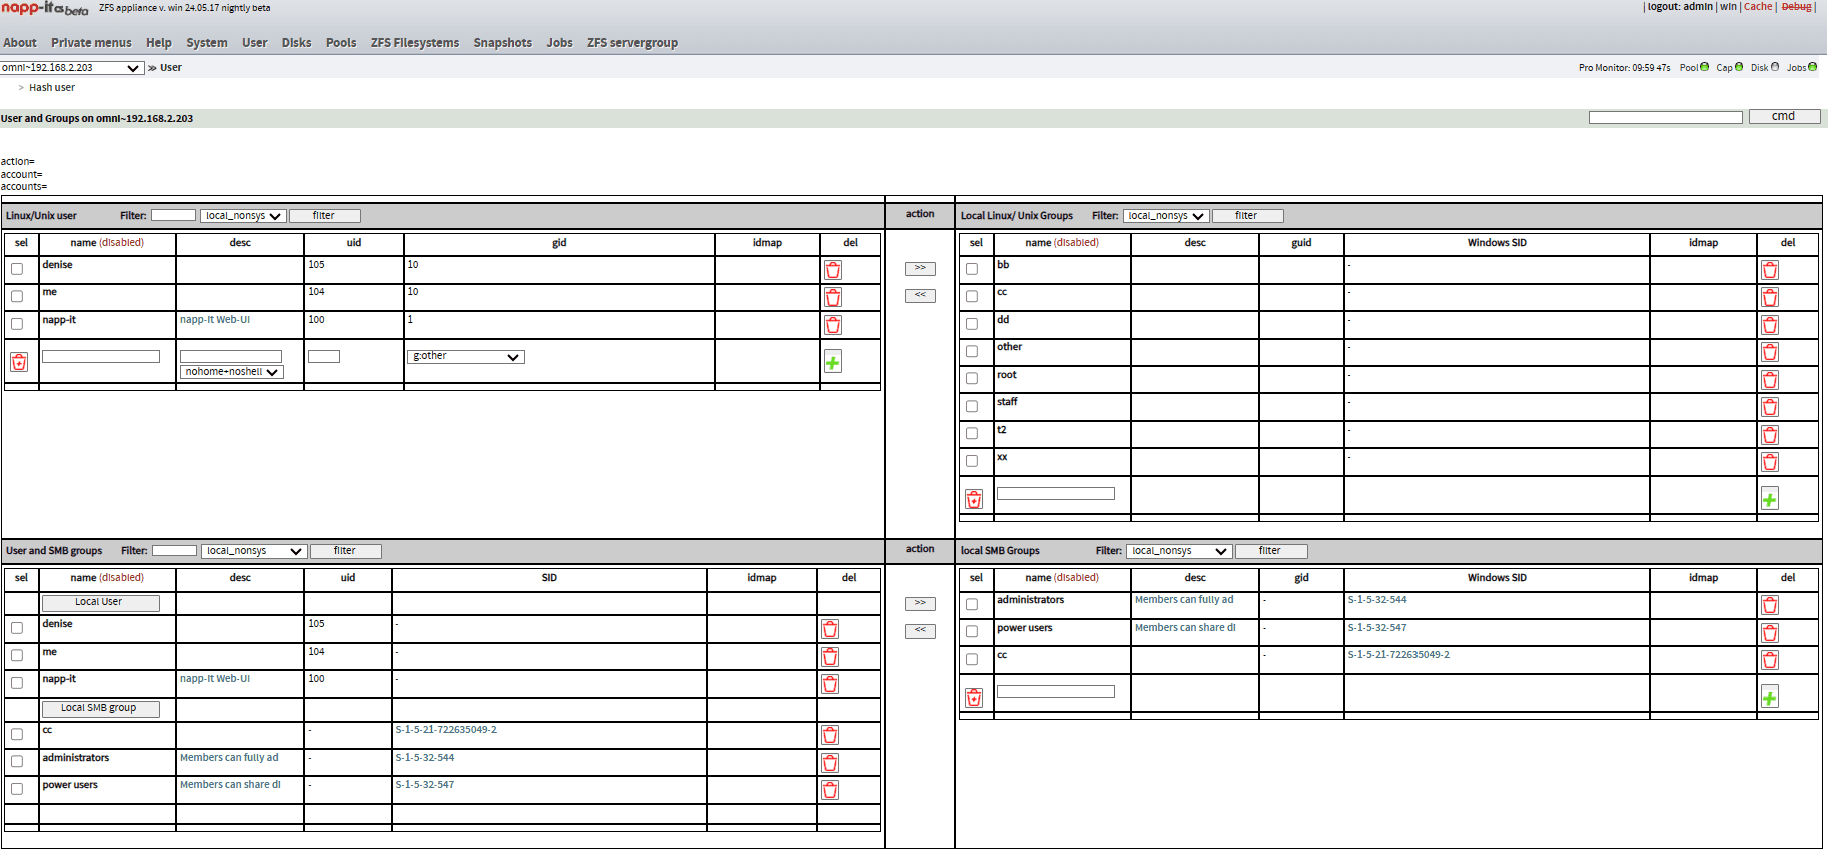Click the cmd button
The width and height of the screenshot is (1834, 859).
(1784, 117)
